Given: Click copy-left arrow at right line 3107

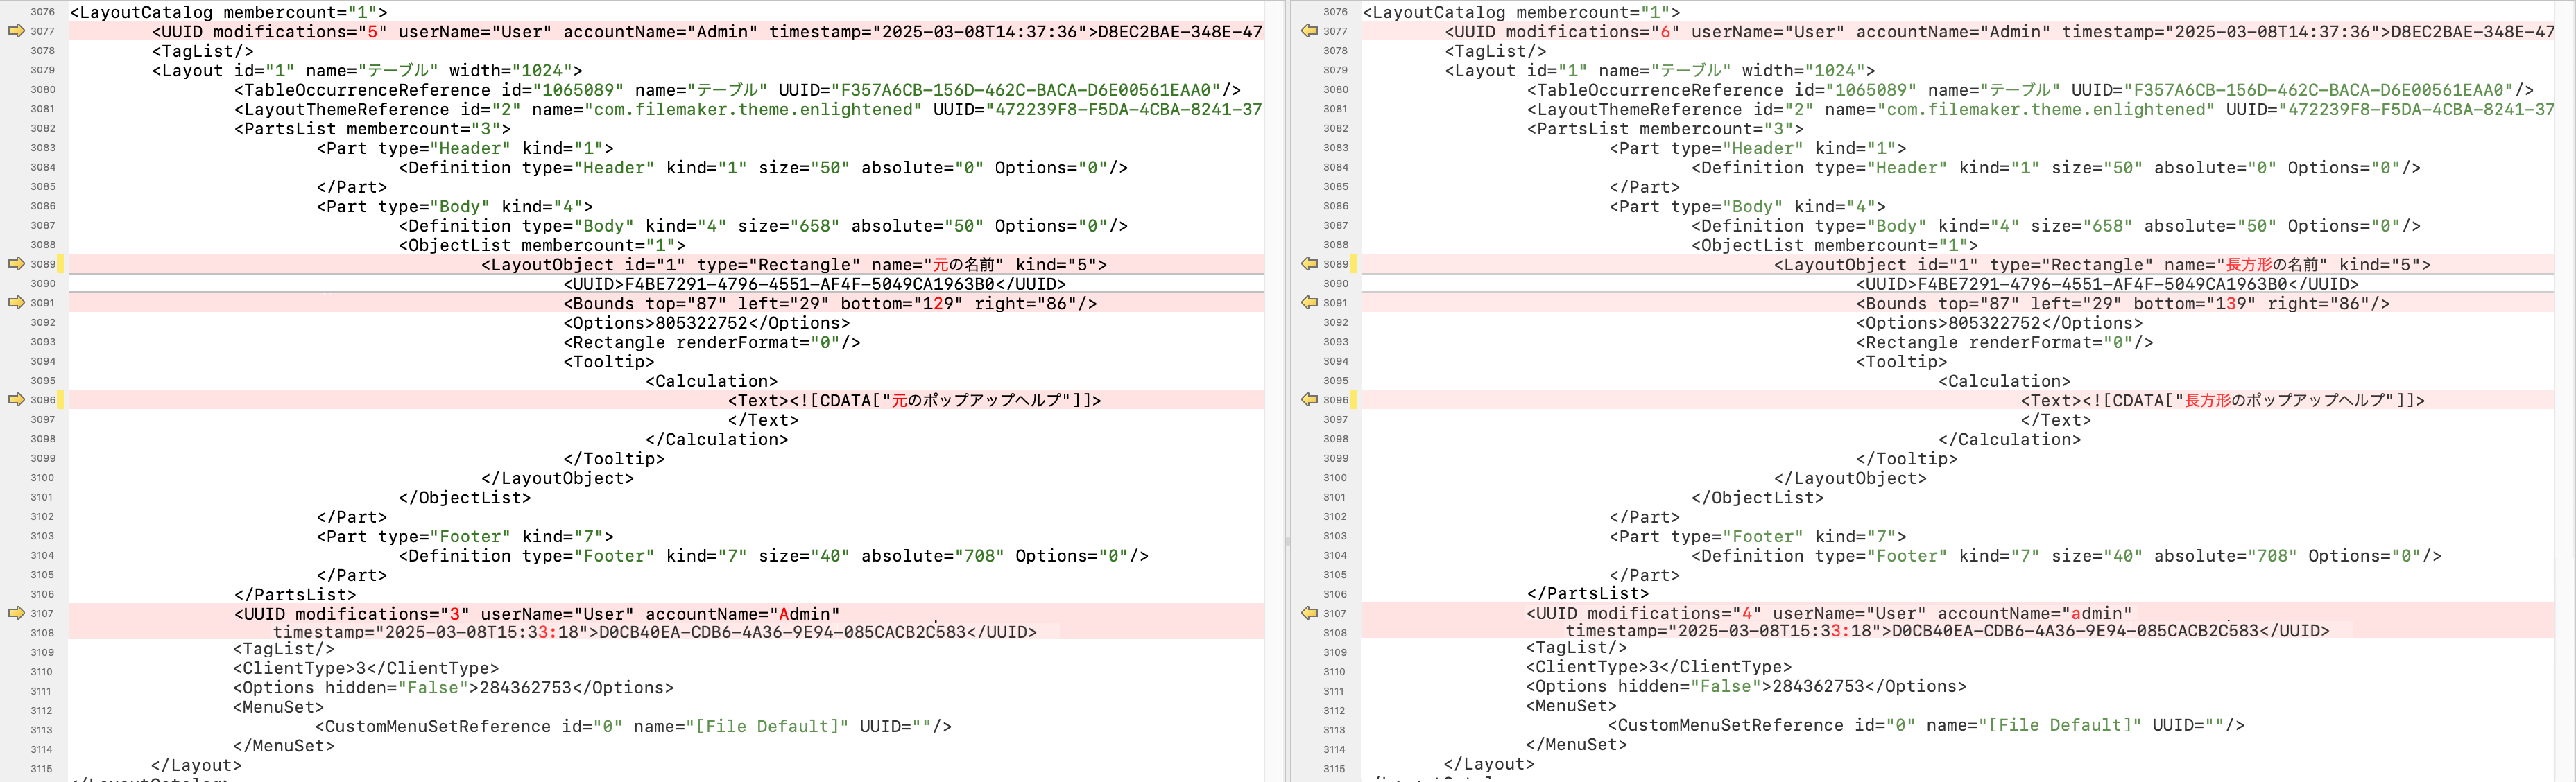Looking at the screenshot, I should pos(1309,613).
